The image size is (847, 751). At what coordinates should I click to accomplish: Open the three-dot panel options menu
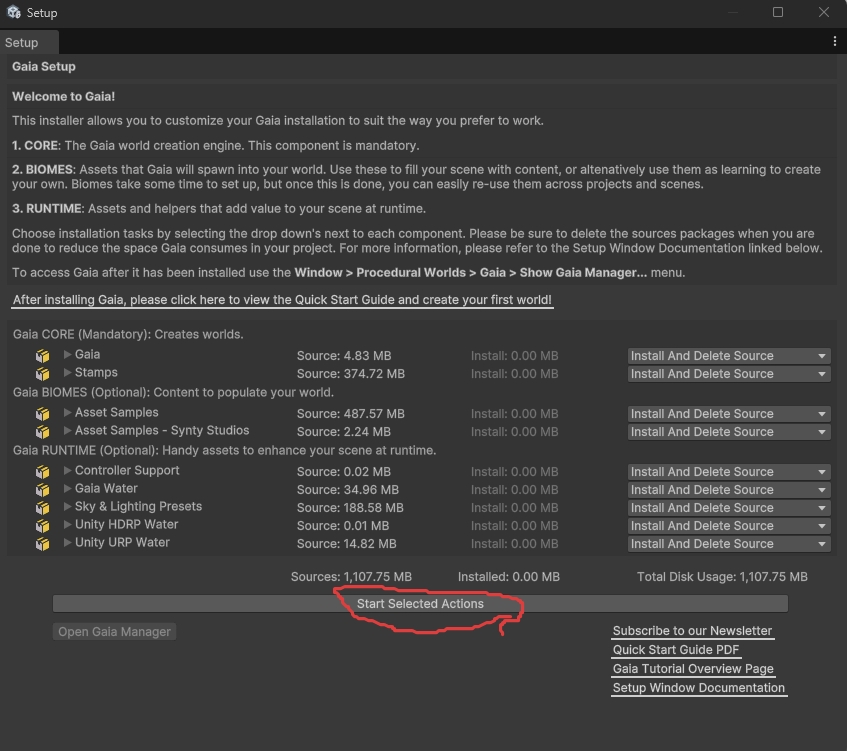coord(835,42)
